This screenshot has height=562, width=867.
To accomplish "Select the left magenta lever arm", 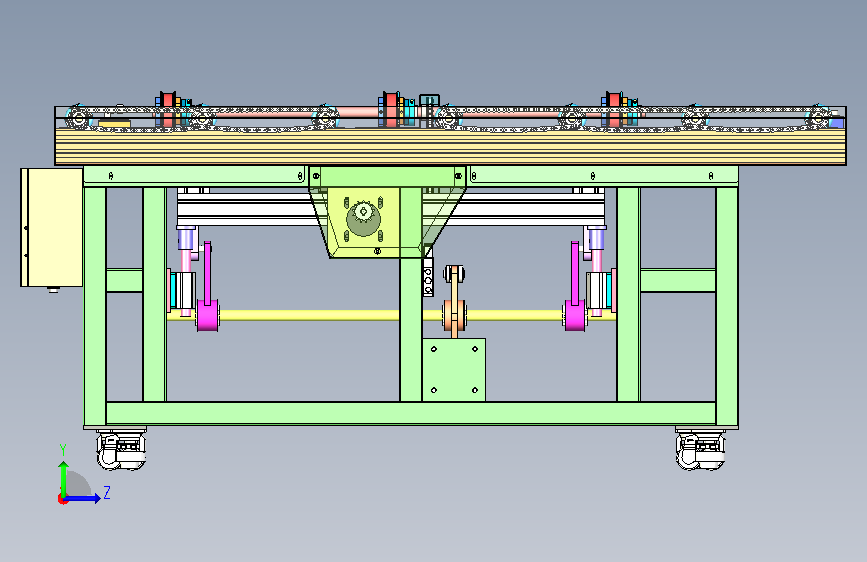I will point(208,288).
